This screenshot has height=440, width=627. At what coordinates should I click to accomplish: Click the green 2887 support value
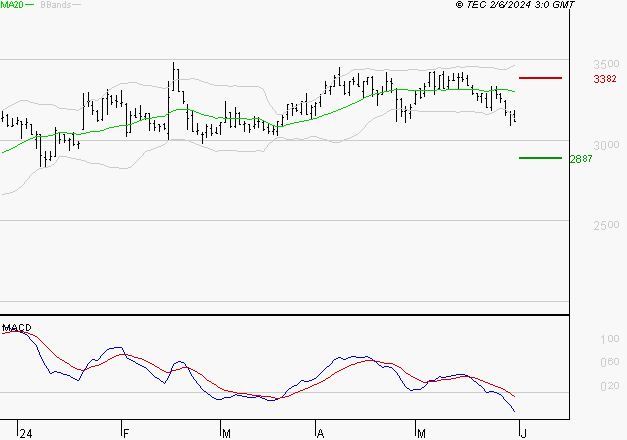(581, 159)
